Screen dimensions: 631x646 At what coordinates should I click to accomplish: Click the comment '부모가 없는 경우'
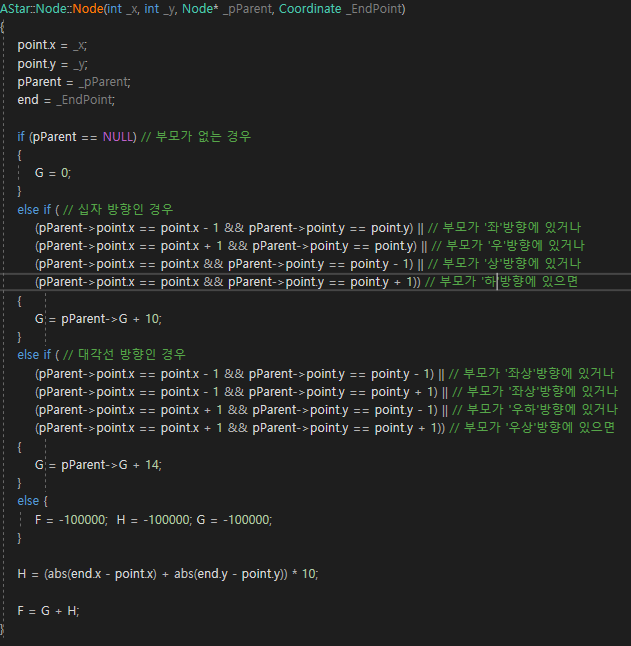point(203,136)
